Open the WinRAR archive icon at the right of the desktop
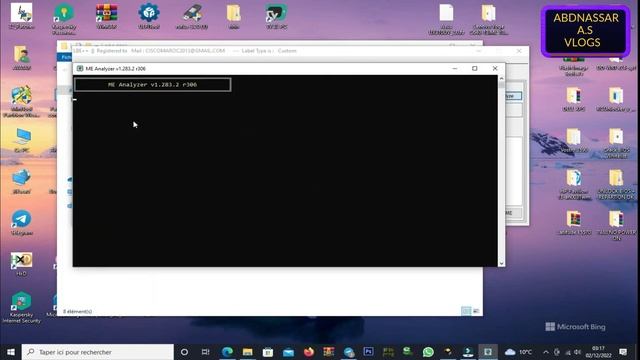The image size is (640, 360). [x=574, y=222]
